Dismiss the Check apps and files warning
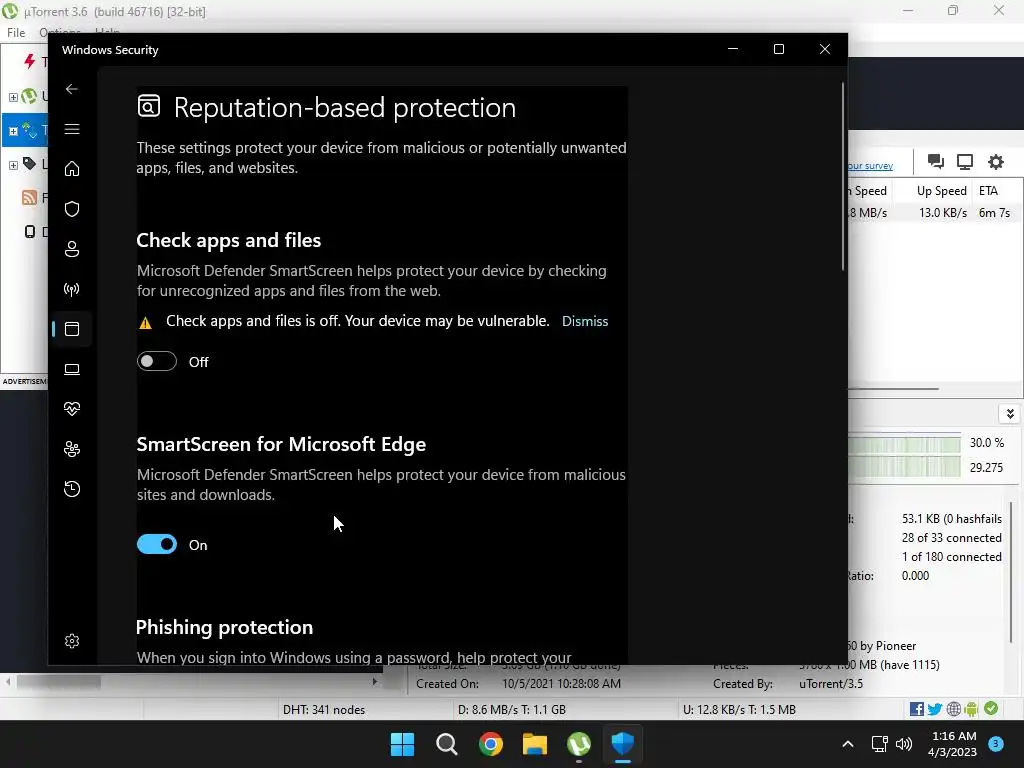 click(x=585, y=321)
